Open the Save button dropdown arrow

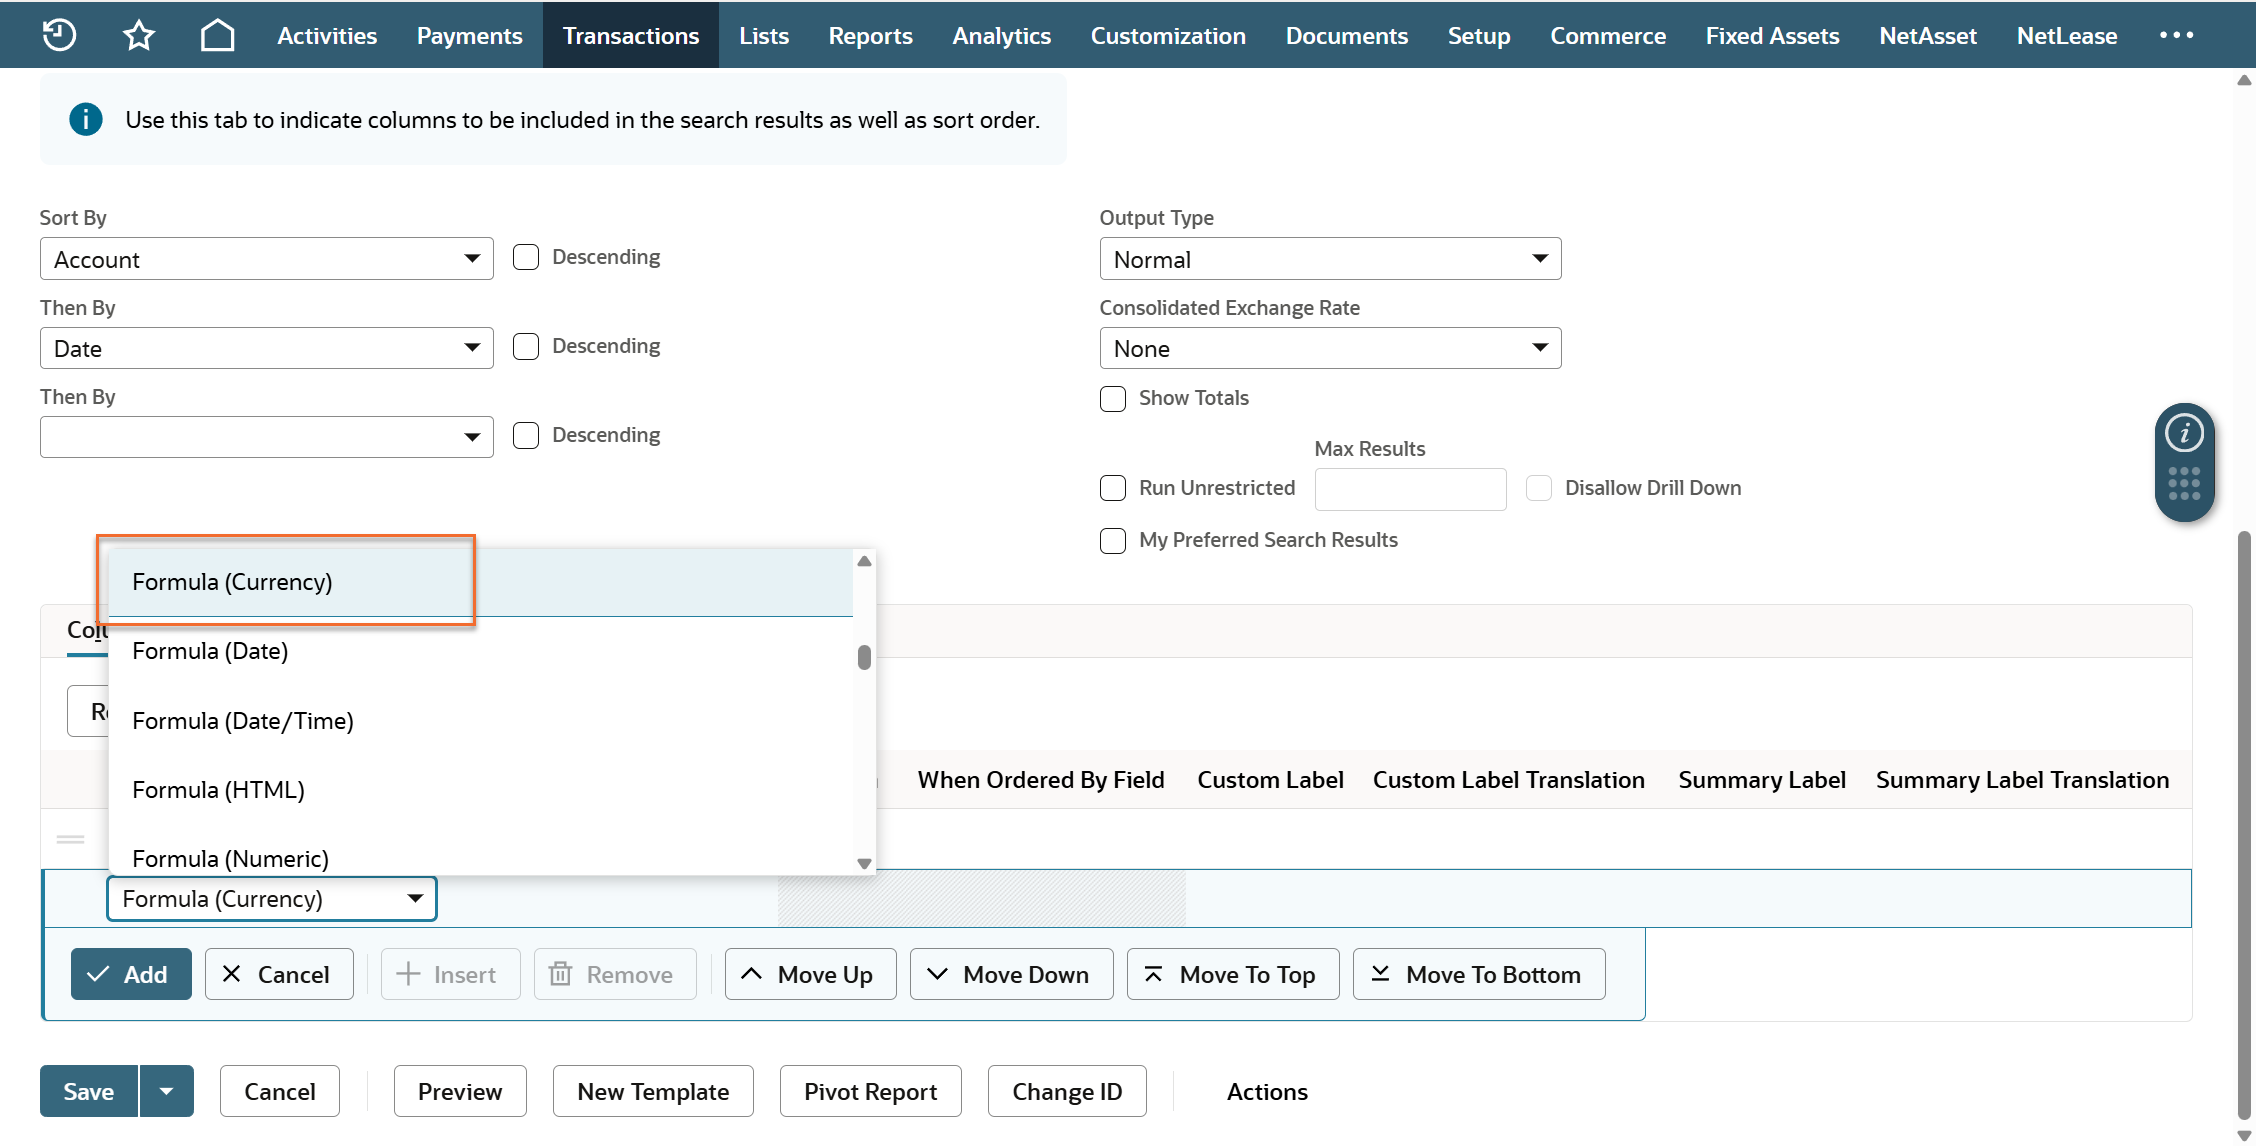click(167, 1091)
